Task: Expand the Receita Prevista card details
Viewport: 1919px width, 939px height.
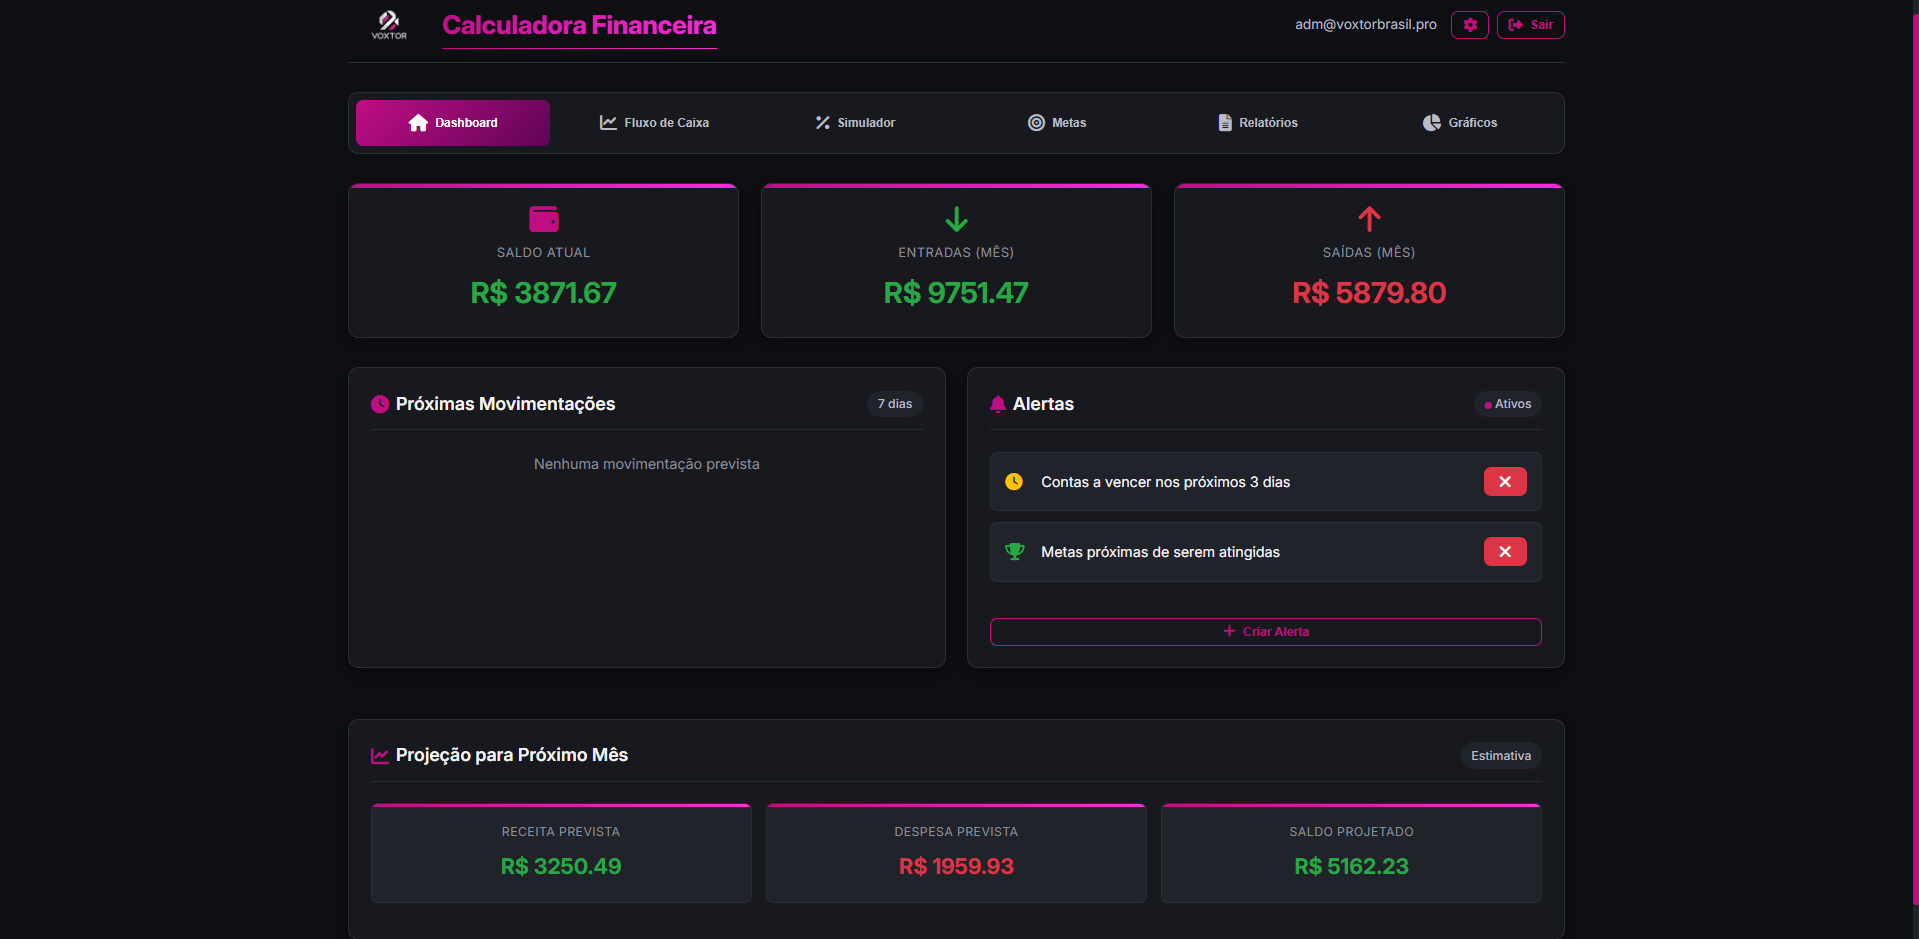Action: pyautogui.click(x=560, y=852)
